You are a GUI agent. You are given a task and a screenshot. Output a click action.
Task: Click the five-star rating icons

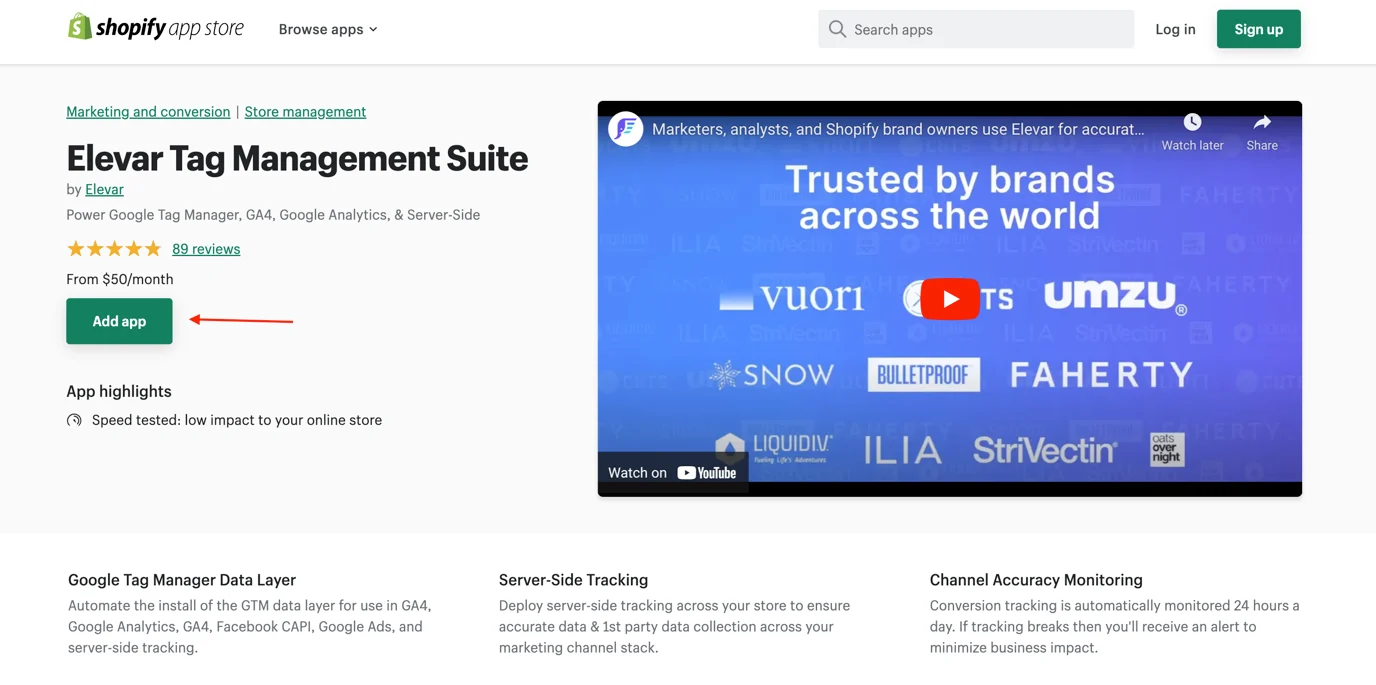coord(113,249)
